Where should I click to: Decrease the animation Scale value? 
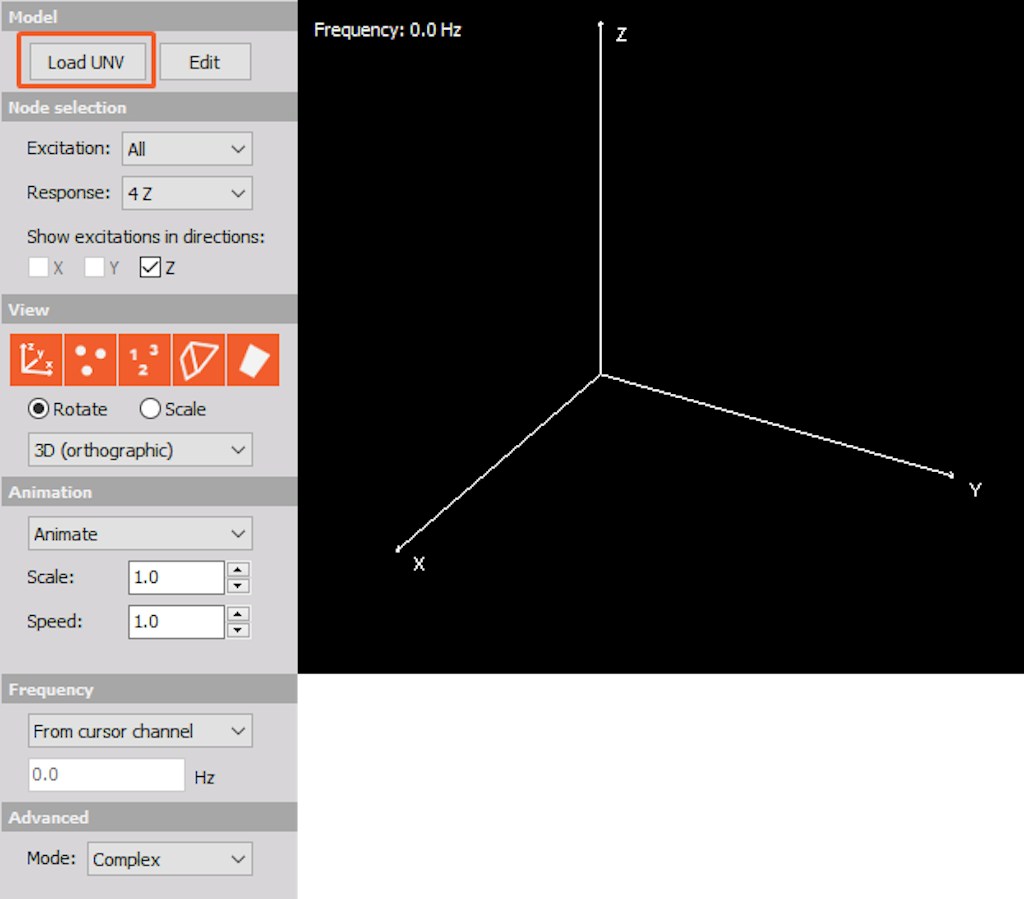pyautogui.click(x=238, y=586)
